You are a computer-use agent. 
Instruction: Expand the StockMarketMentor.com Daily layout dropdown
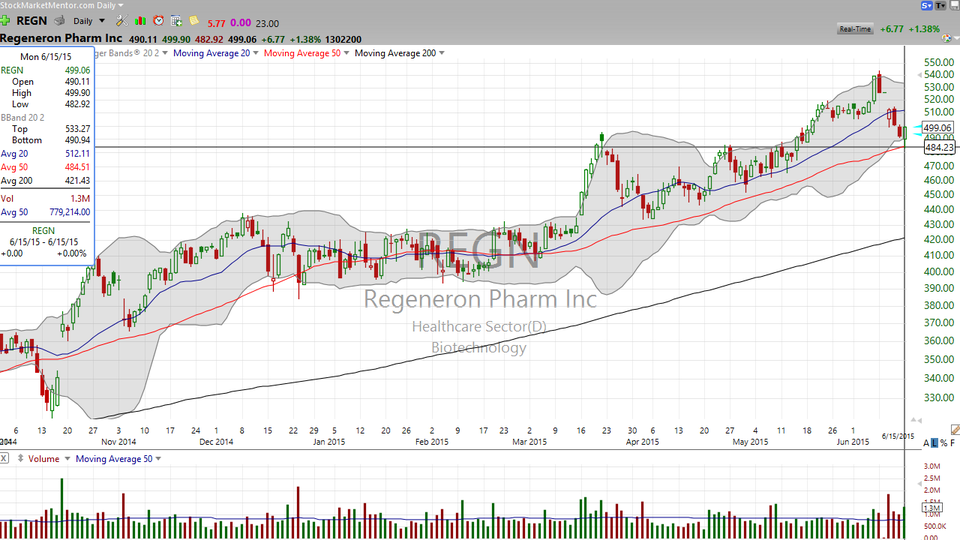point(120,5)
